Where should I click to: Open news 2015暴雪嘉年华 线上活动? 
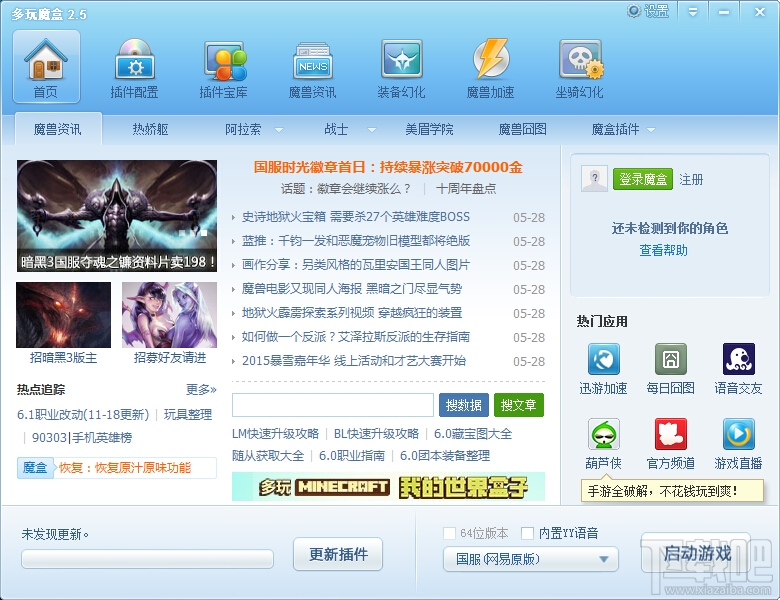354,361
